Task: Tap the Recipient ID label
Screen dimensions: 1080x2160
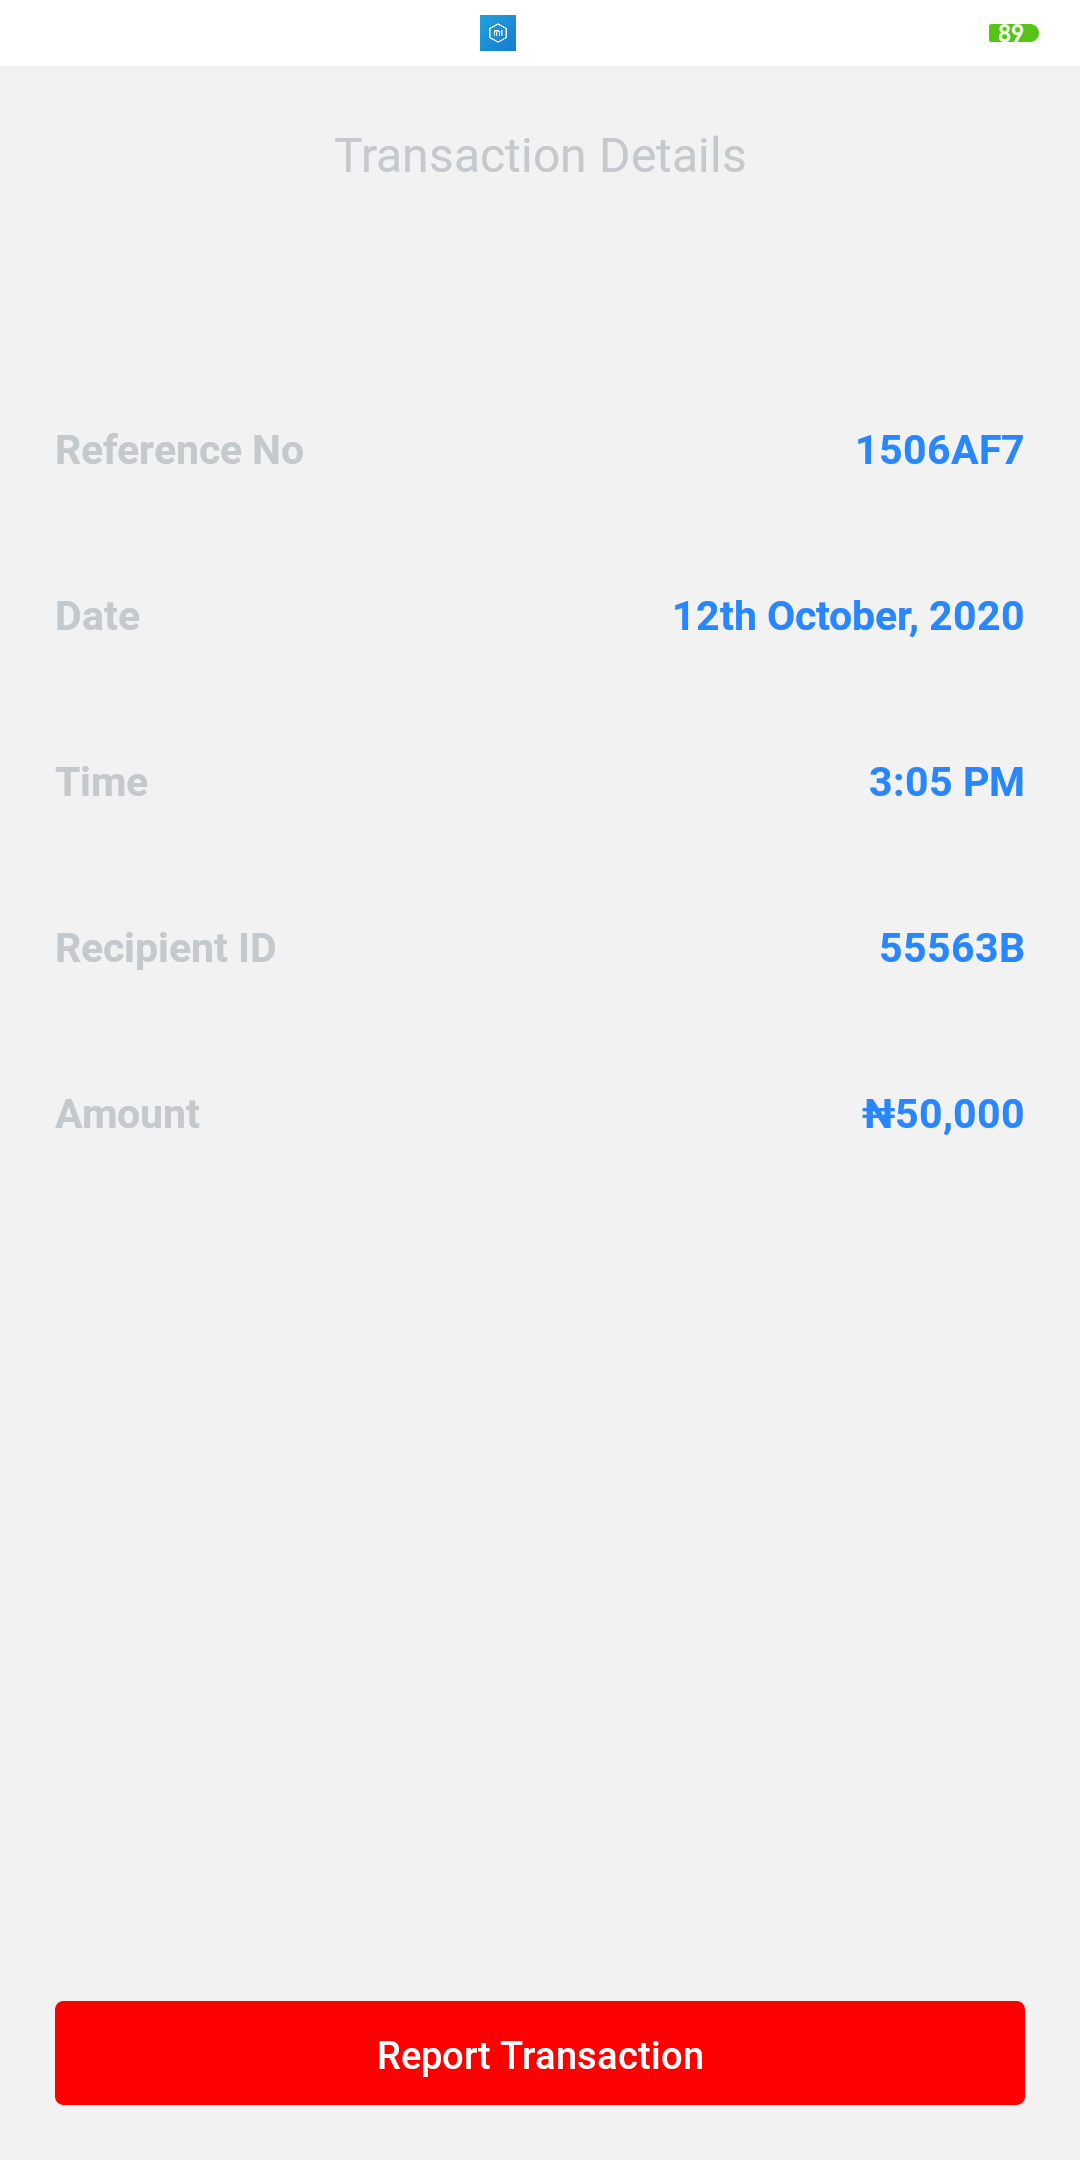Action: tap(166, 948)
